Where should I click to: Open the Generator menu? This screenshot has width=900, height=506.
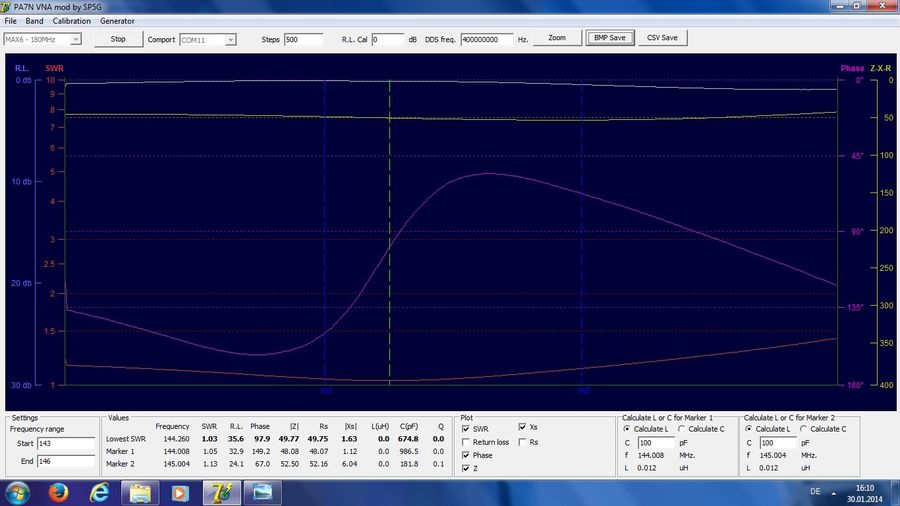[117, 21]
